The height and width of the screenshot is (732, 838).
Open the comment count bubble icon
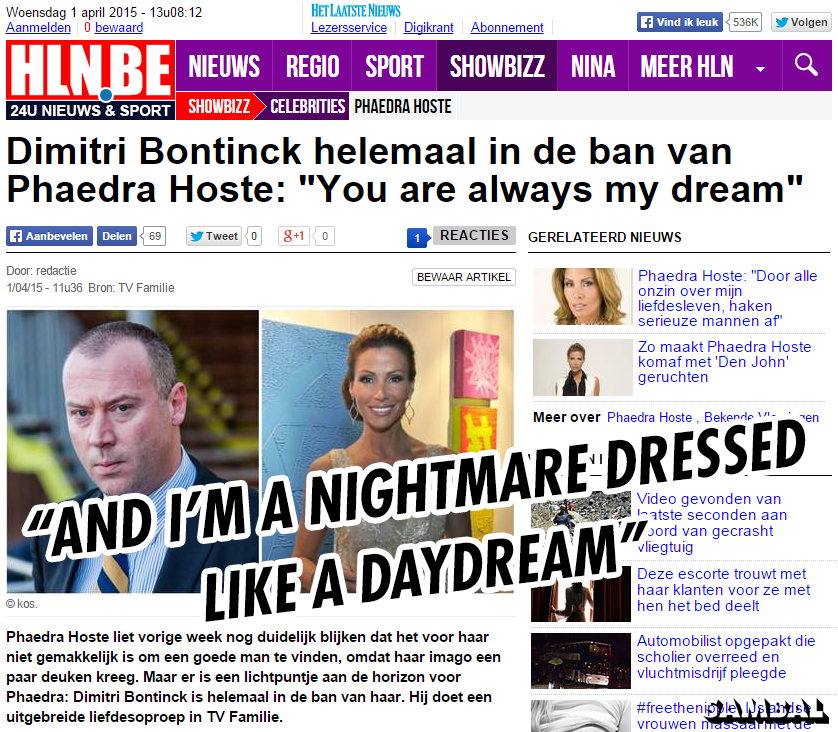pyautogui.click(x=418, y=238)
